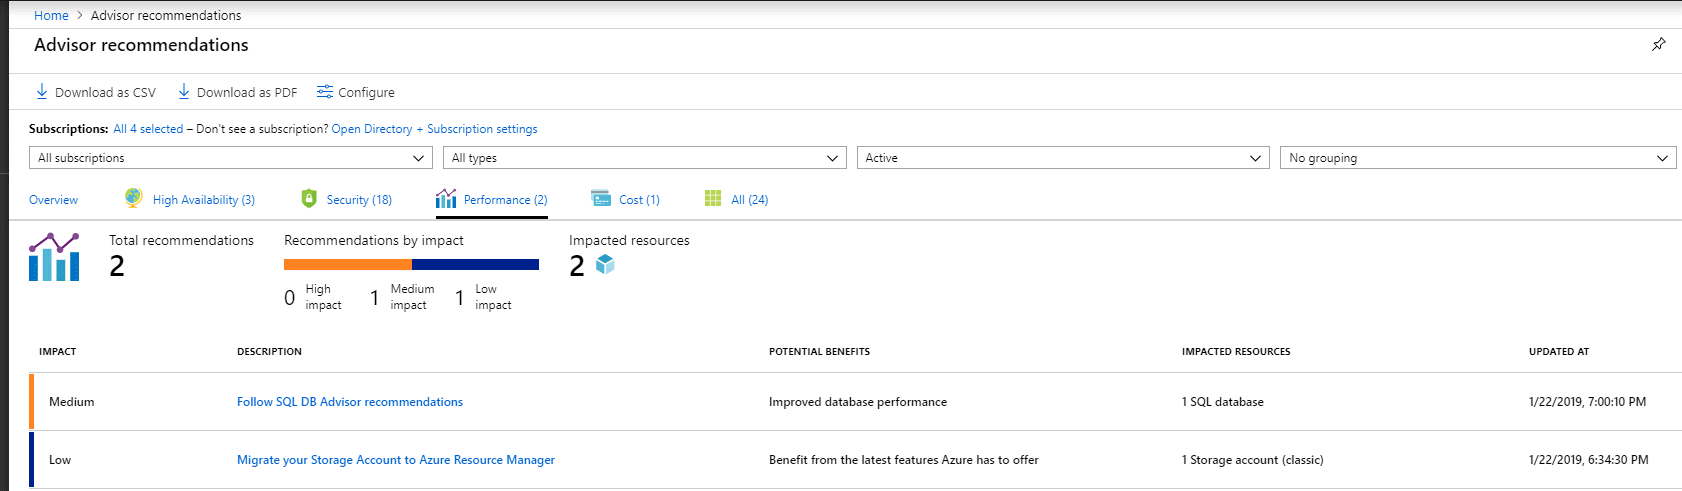This screenshot has width=1682, height=491.
Task: Click the orange medium impact bar segment
Action: pyautogui.click(x=348, y=265)
